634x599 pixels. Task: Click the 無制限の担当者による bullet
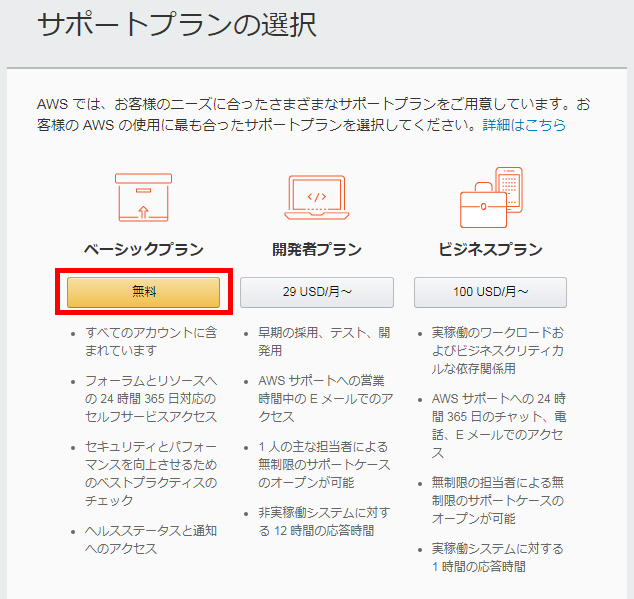tap(498, 500)
